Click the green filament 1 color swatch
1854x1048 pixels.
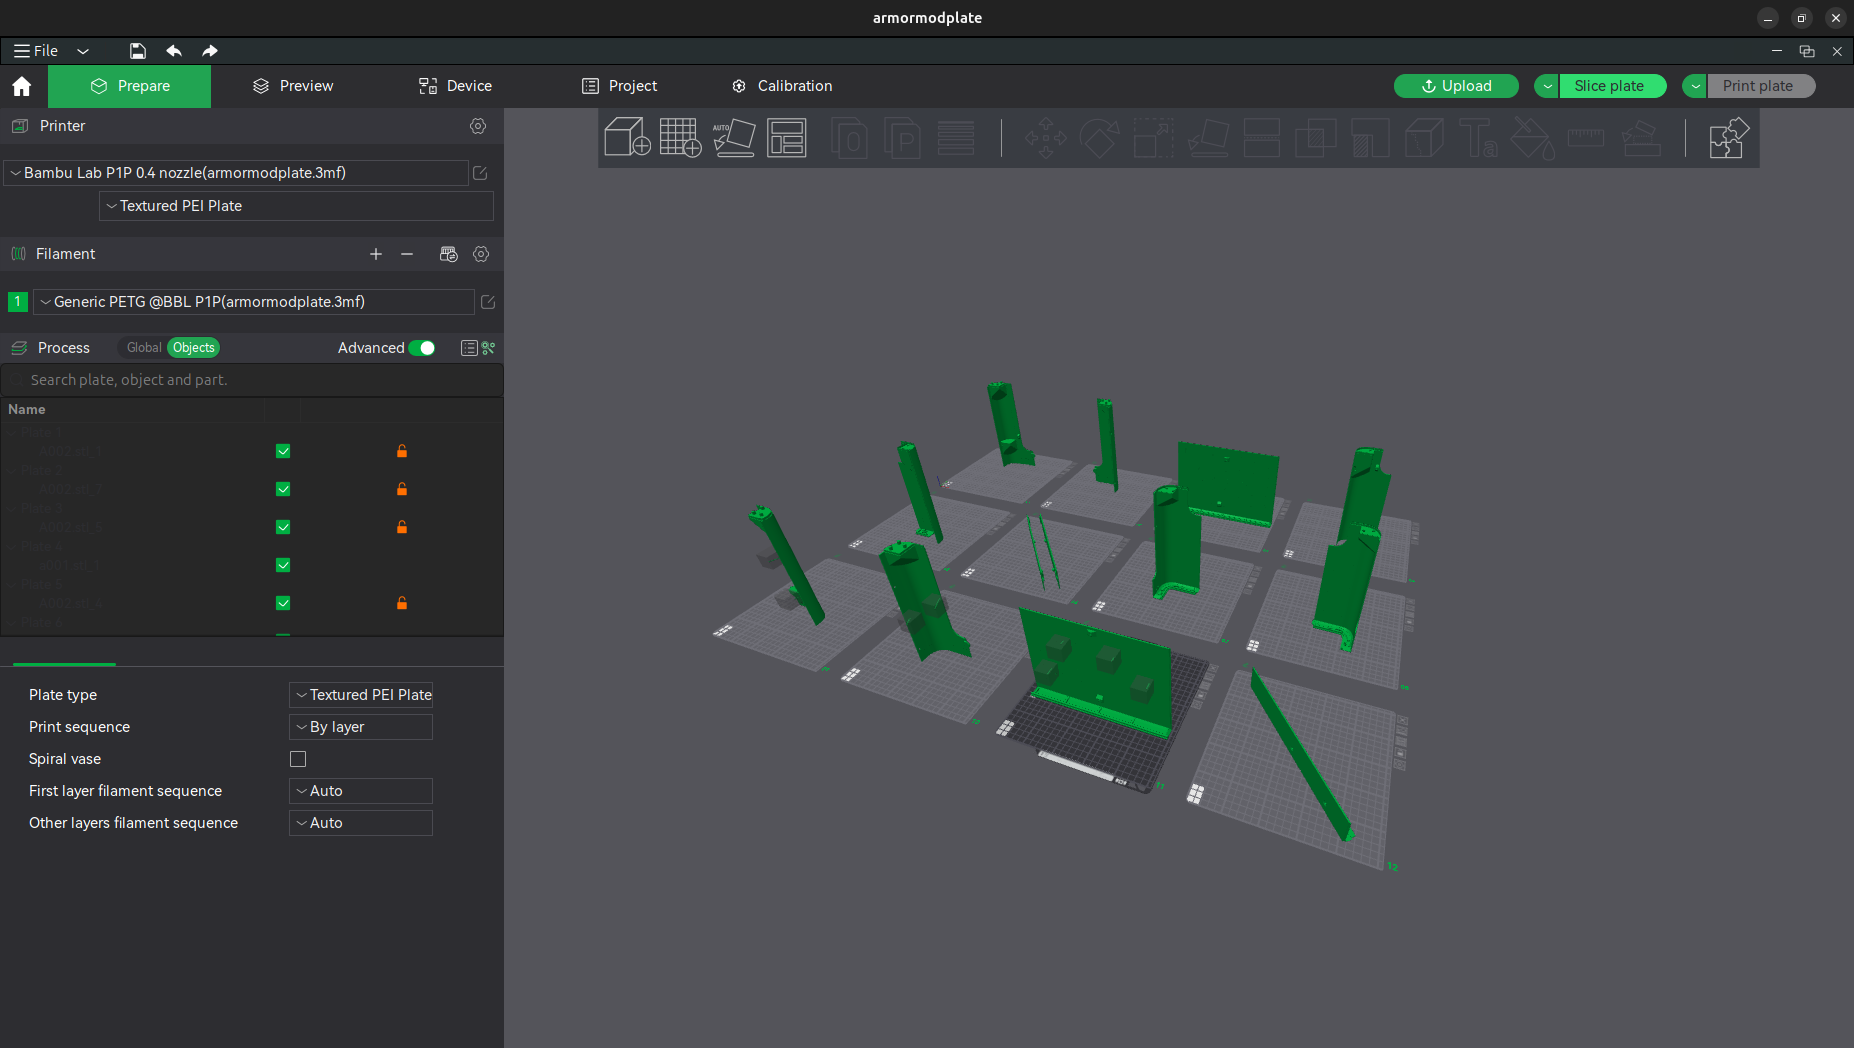17,301
